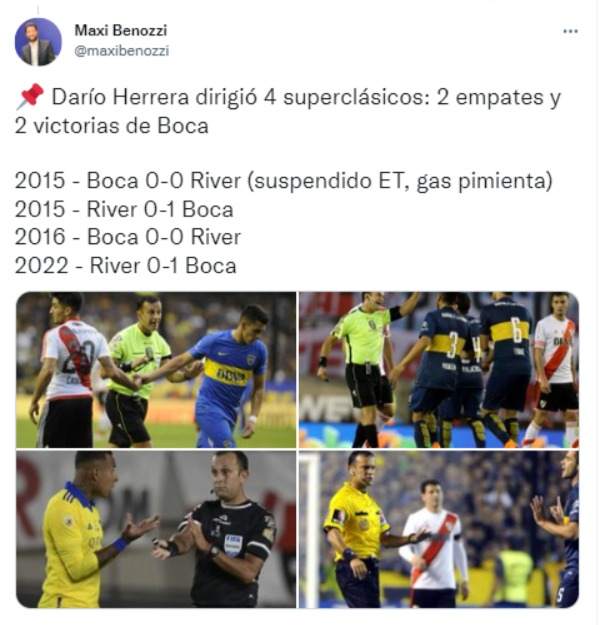The height and width of the screenshot is (625, 603).
Task: Click the 'suspendido ET, gas pimienta' result line
Action: pos(283,181)
